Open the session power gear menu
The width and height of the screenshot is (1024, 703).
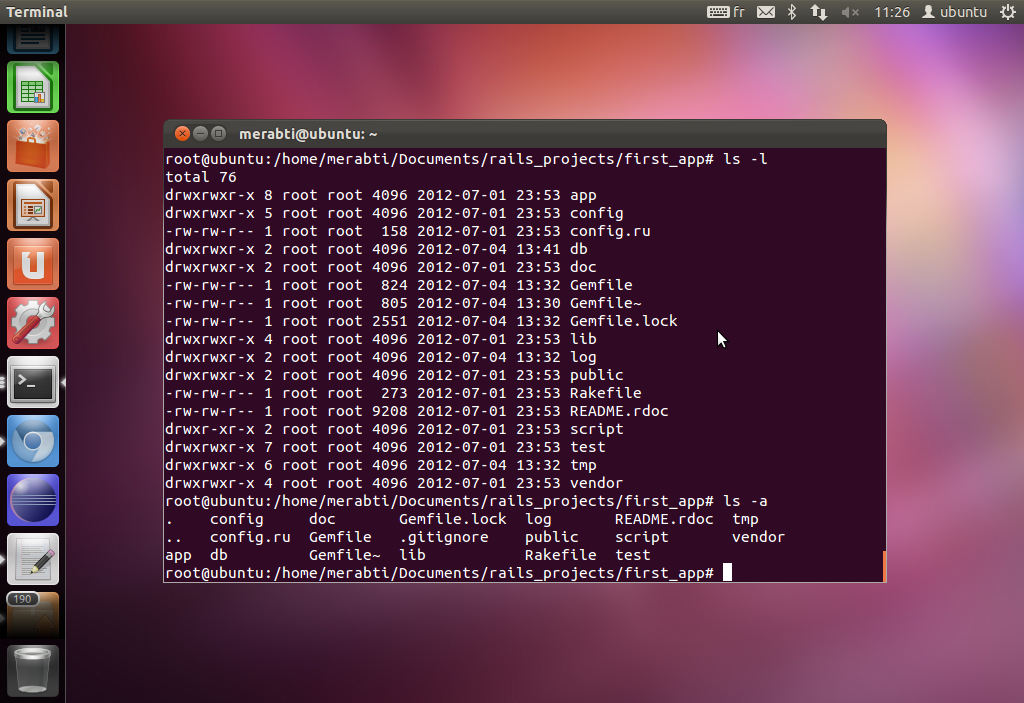pyautogui.click(x=1008, y=12)
